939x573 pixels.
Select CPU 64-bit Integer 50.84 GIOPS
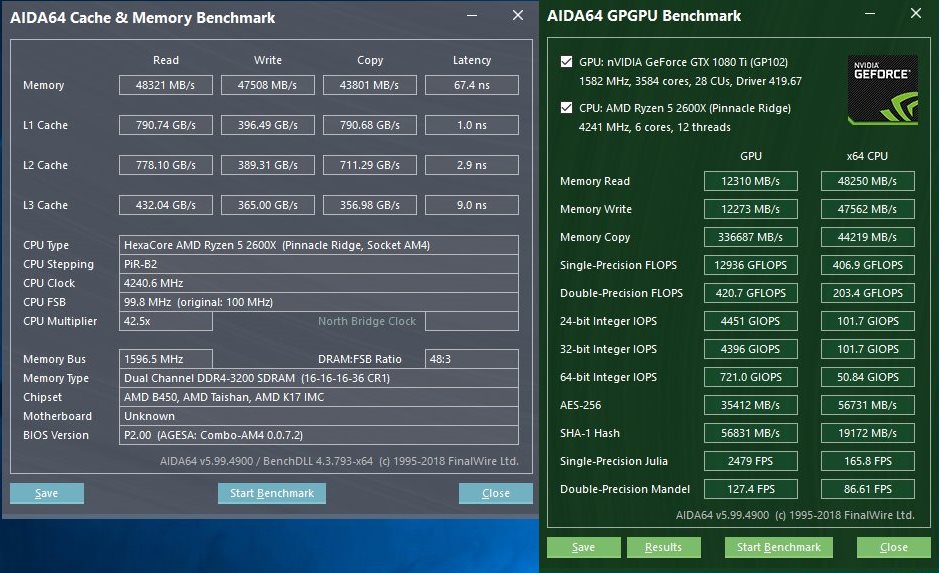point(868,377)
